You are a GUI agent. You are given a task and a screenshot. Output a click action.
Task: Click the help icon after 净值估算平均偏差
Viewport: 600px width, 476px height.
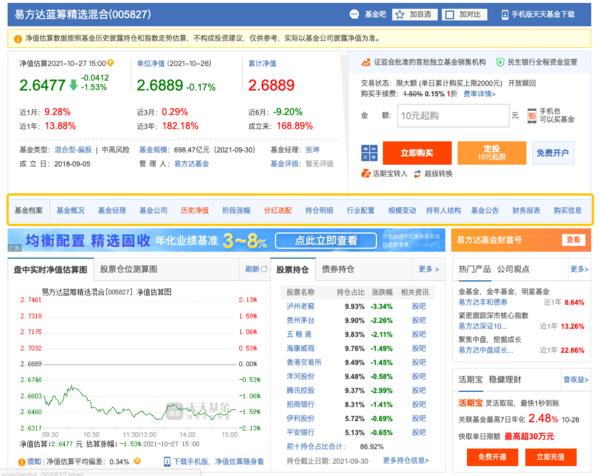137,461
